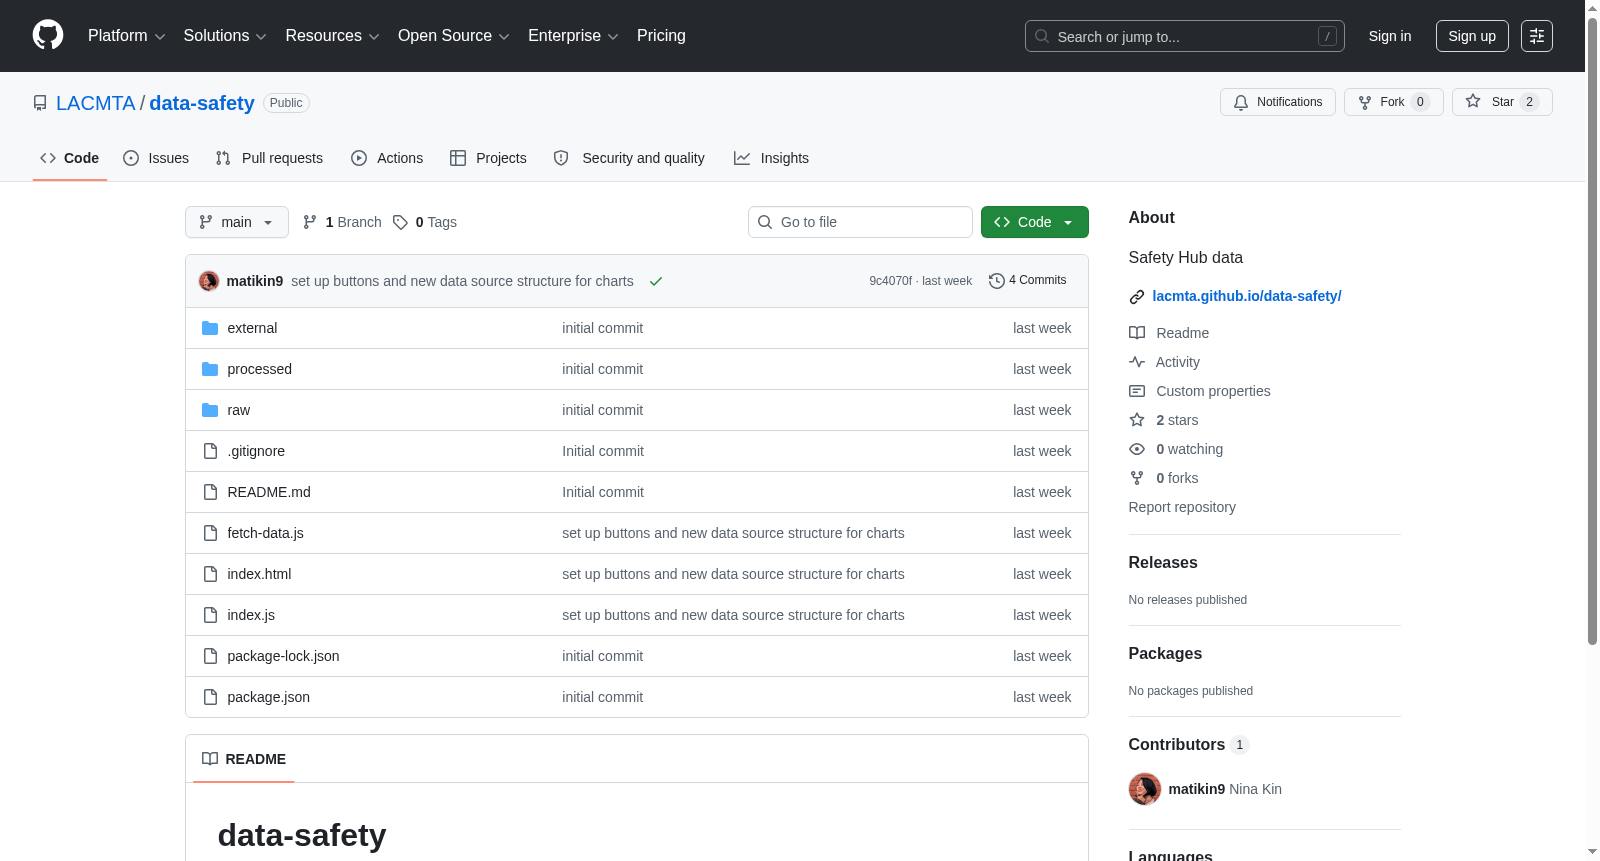Click the processed folder icon
Viewport: 1600px width, 861px height.
210,369
